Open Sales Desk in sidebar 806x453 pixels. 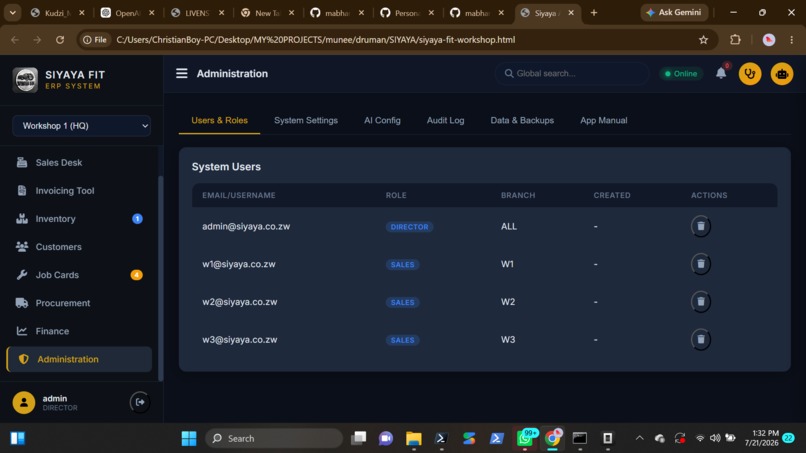pos(80,162)
